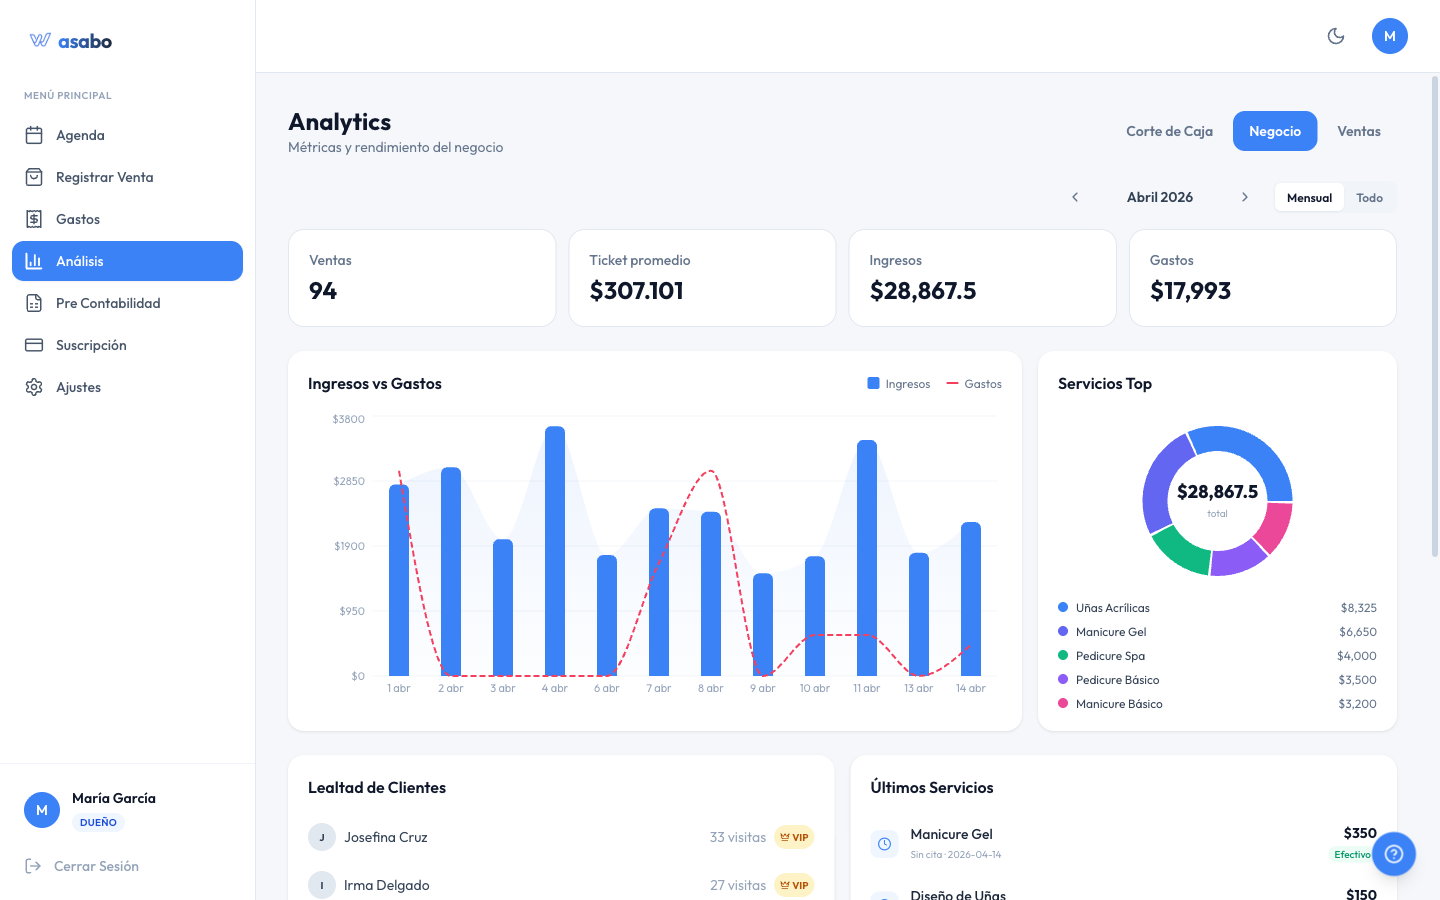
Task: Switch to the Negocio tab
Action: pyautogui.click(x=1275, y=131)
